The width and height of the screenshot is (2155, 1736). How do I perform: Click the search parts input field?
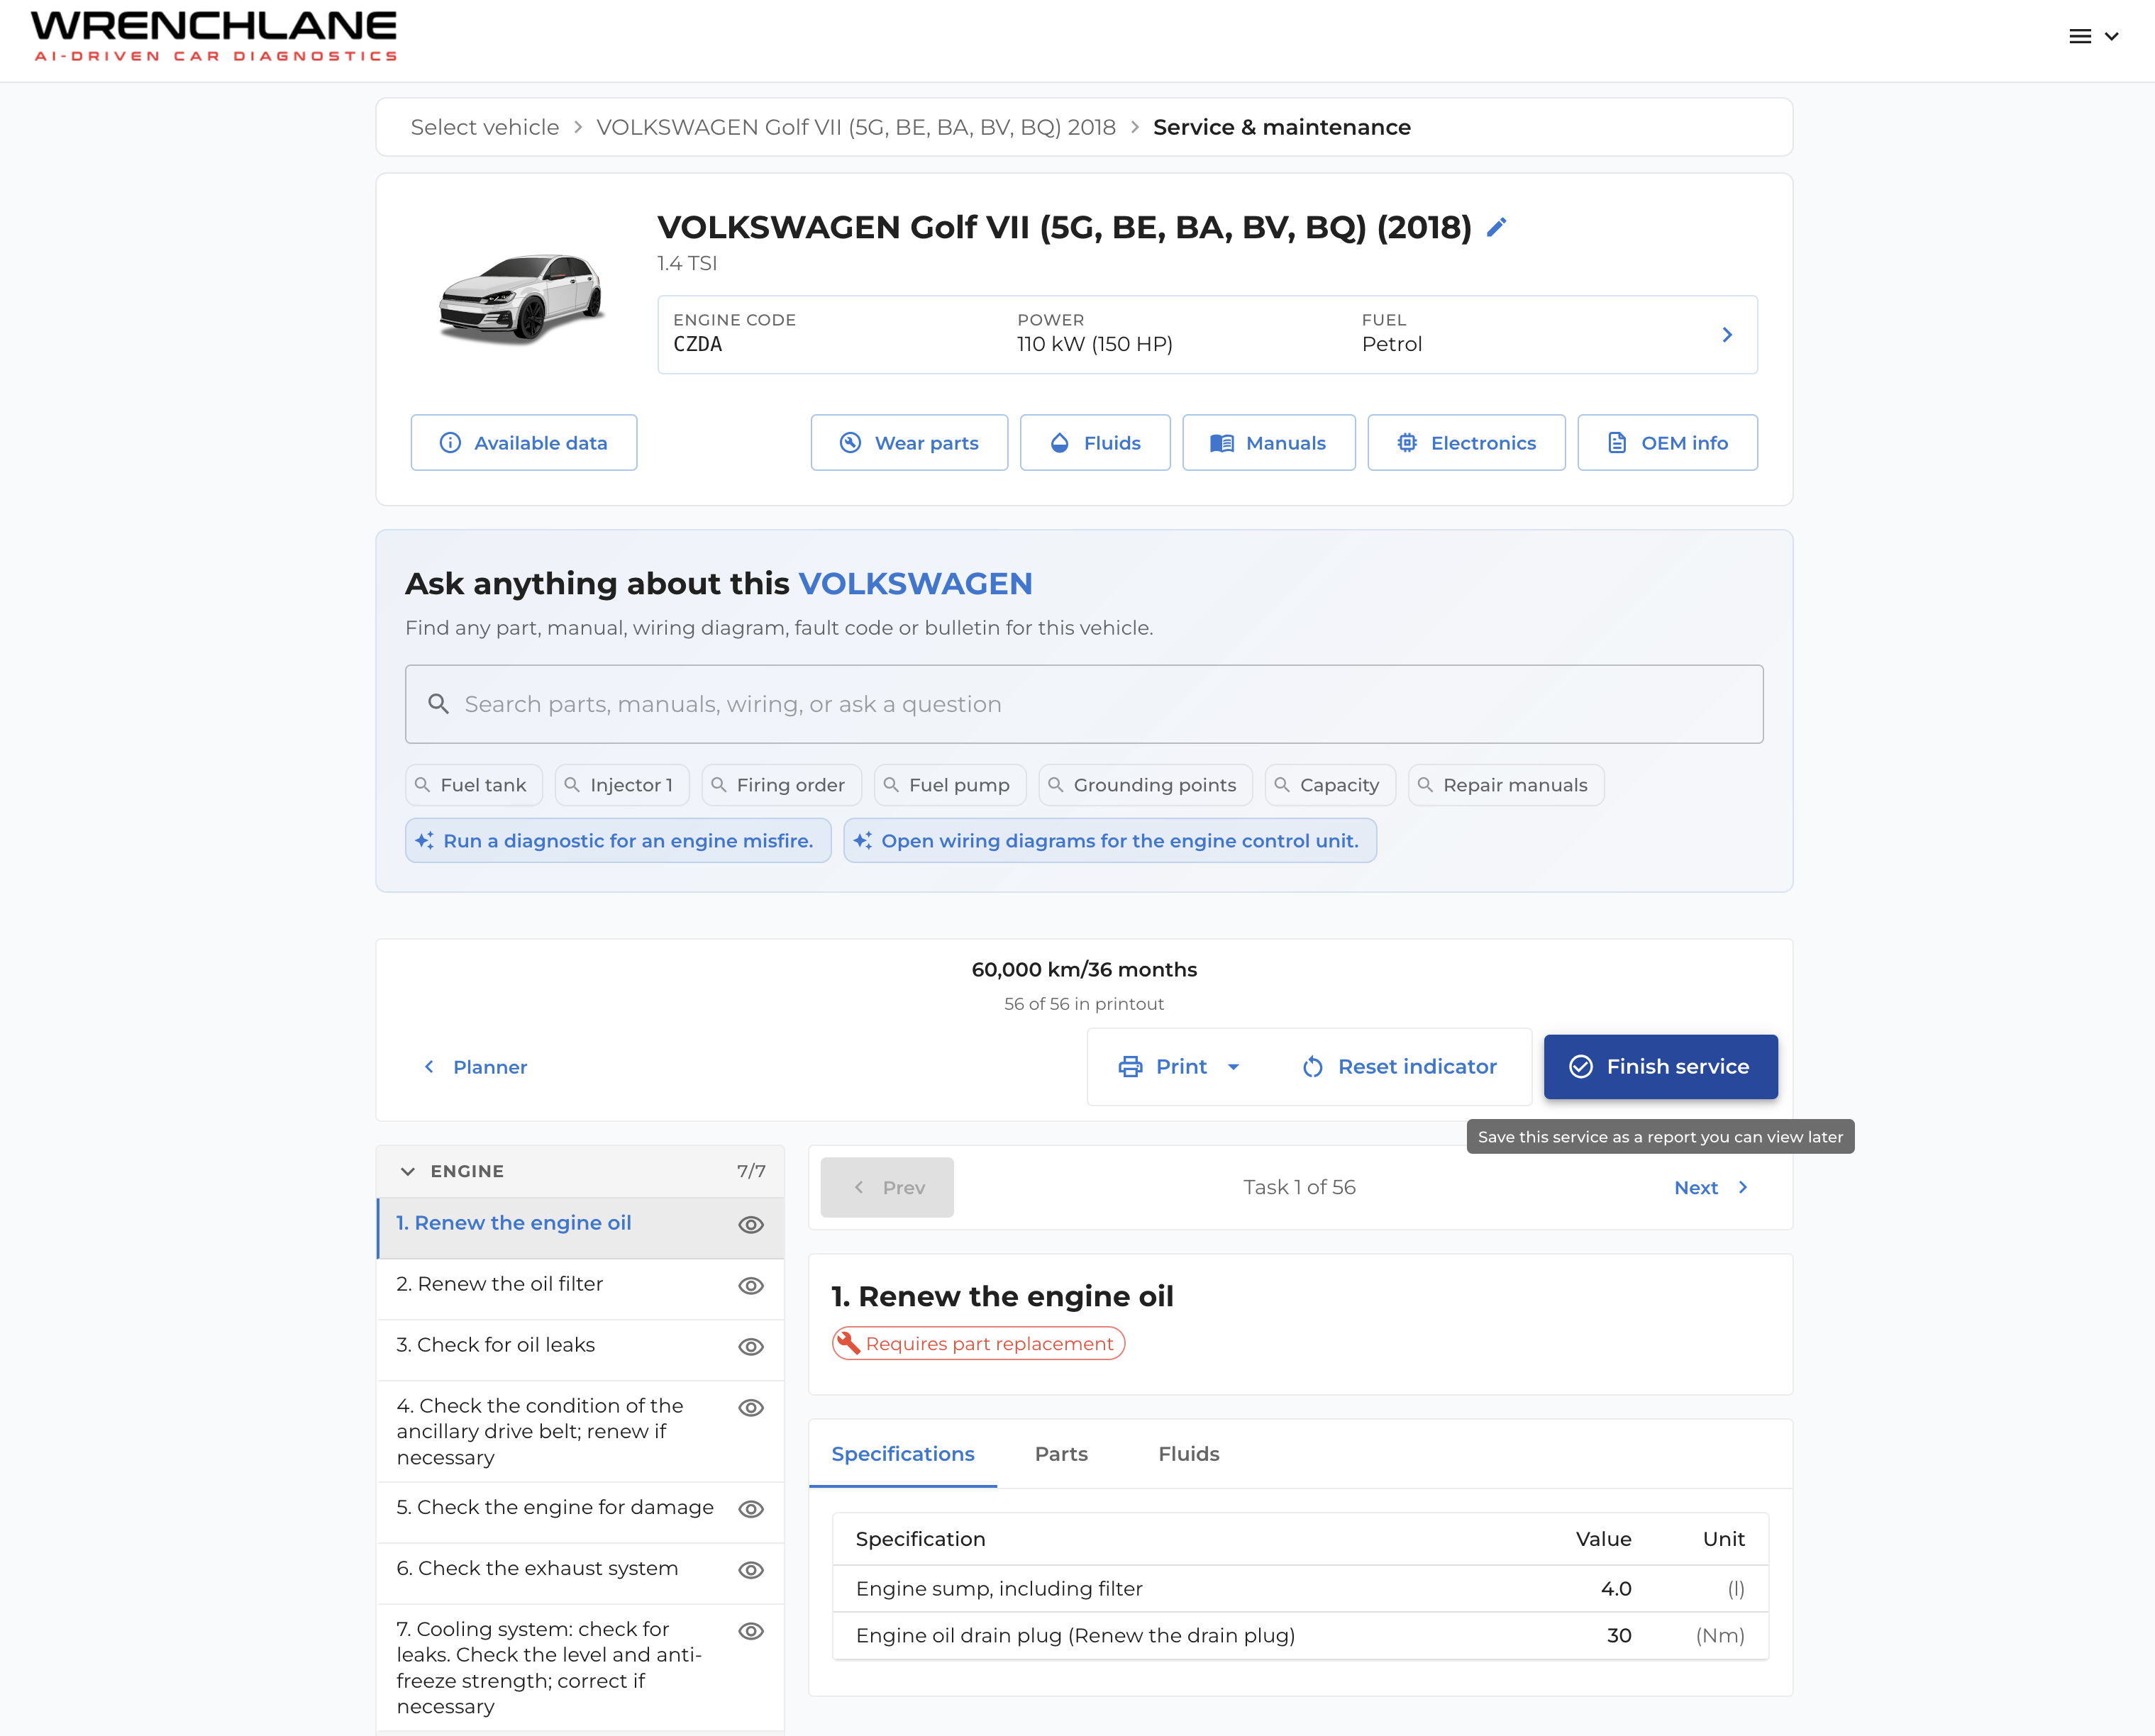pyautogui.click(x=1084, y=704)
